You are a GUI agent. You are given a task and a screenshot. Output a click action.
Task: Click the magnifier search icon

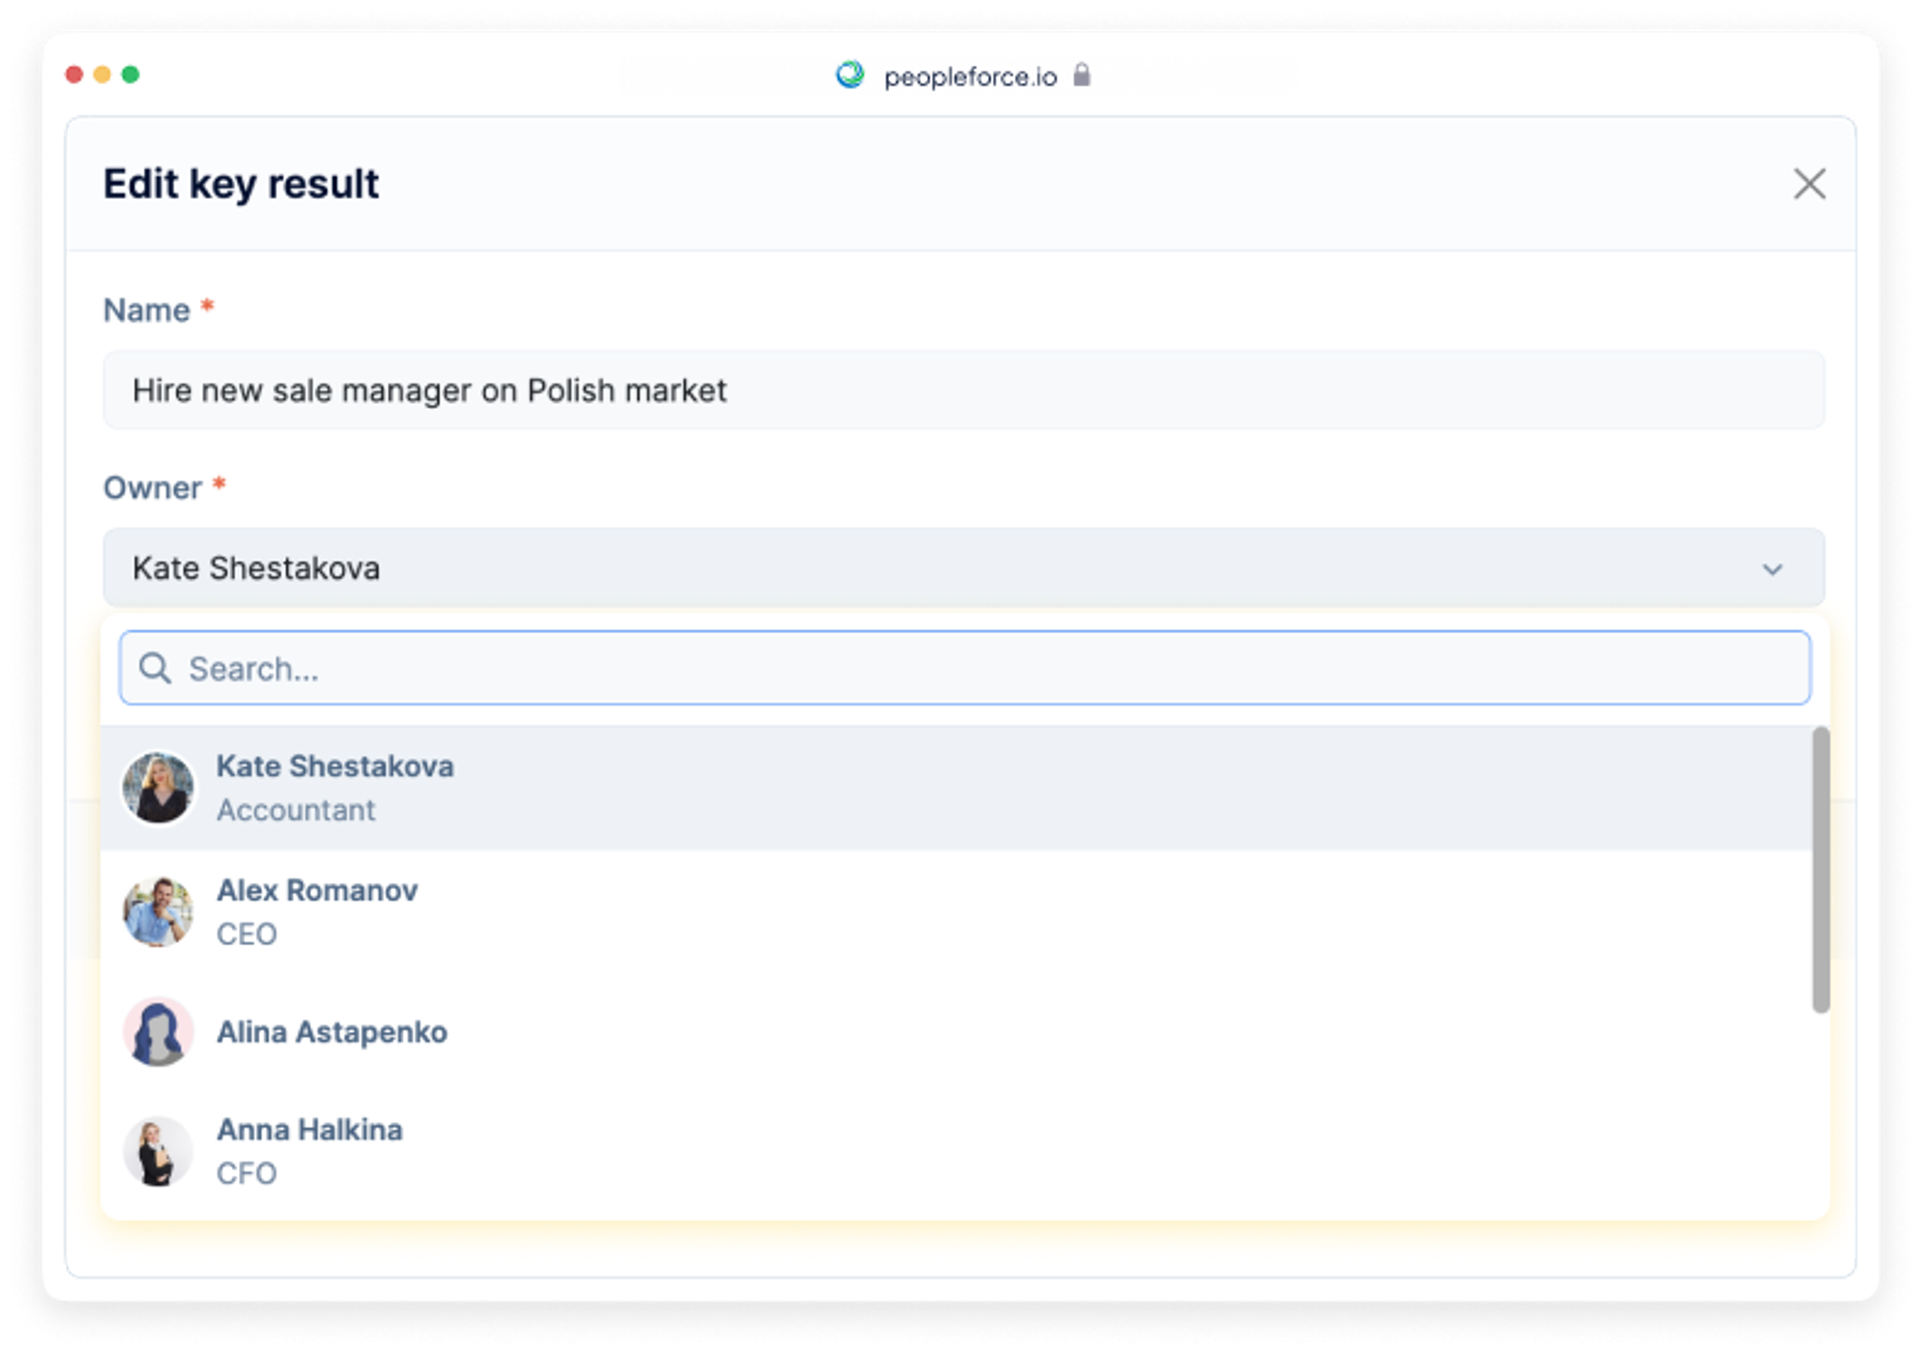coord(155,668)
